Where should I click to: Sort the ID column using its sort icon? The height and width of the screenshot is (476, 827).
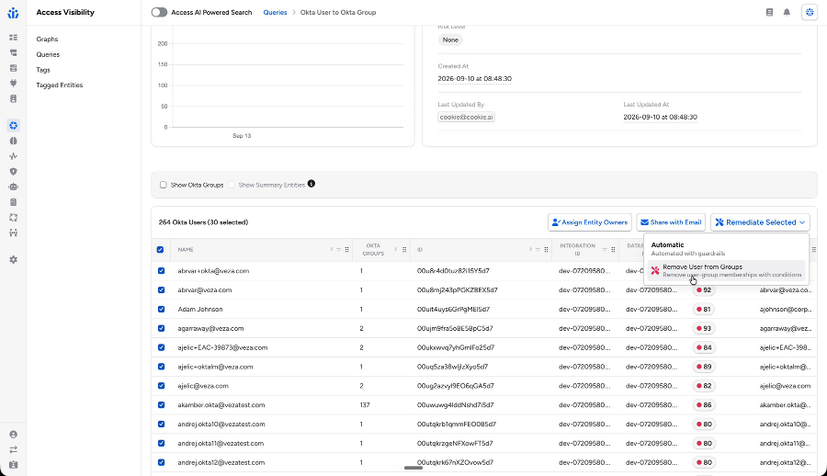coord(531,250)
